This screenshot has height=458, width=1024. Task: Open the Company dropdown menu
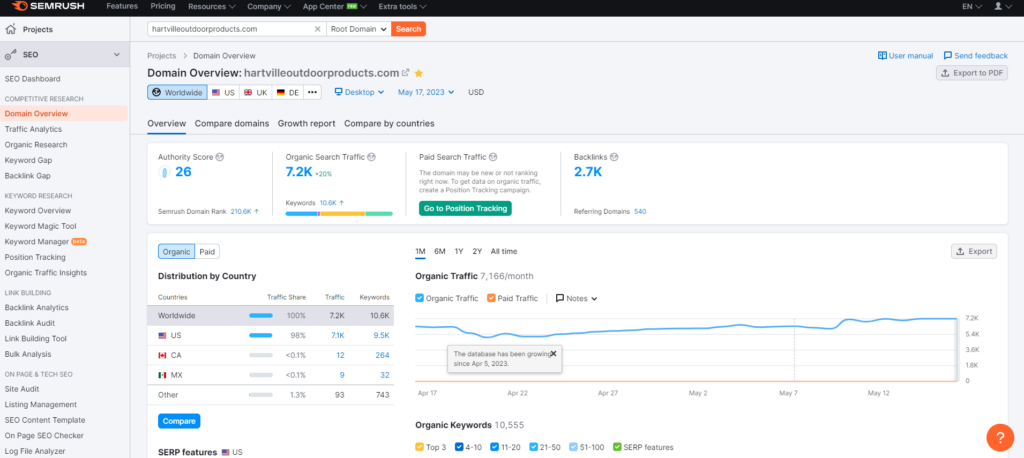(269, 7)
